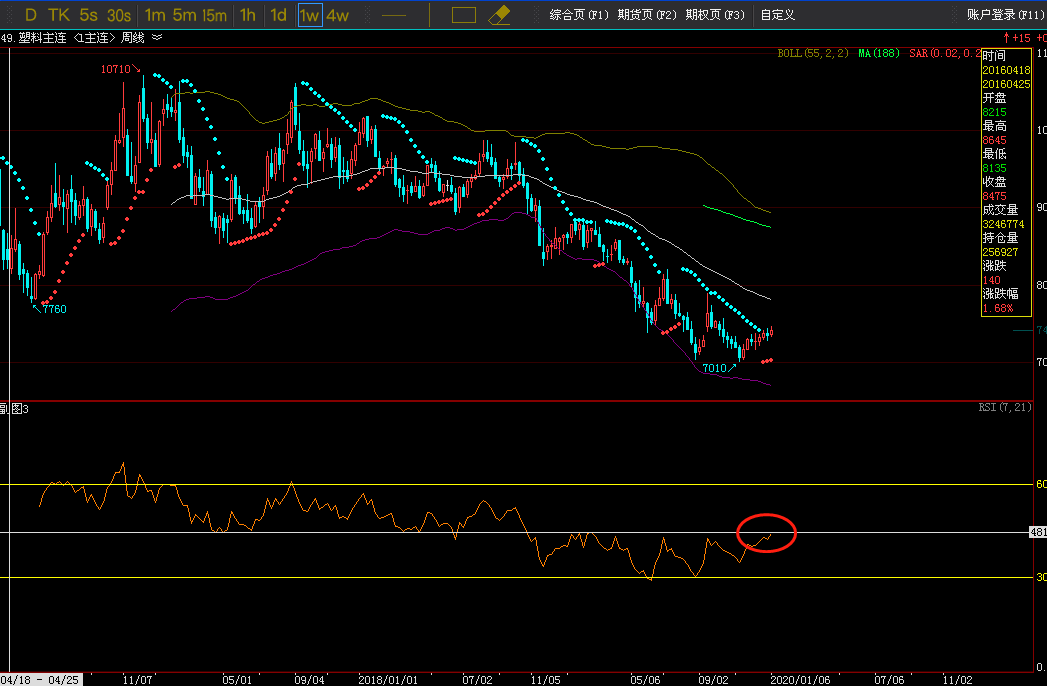Click the 04/18 - 04/25 date range label
Viewport: 1047px width, 686px height.
point(40,679)
